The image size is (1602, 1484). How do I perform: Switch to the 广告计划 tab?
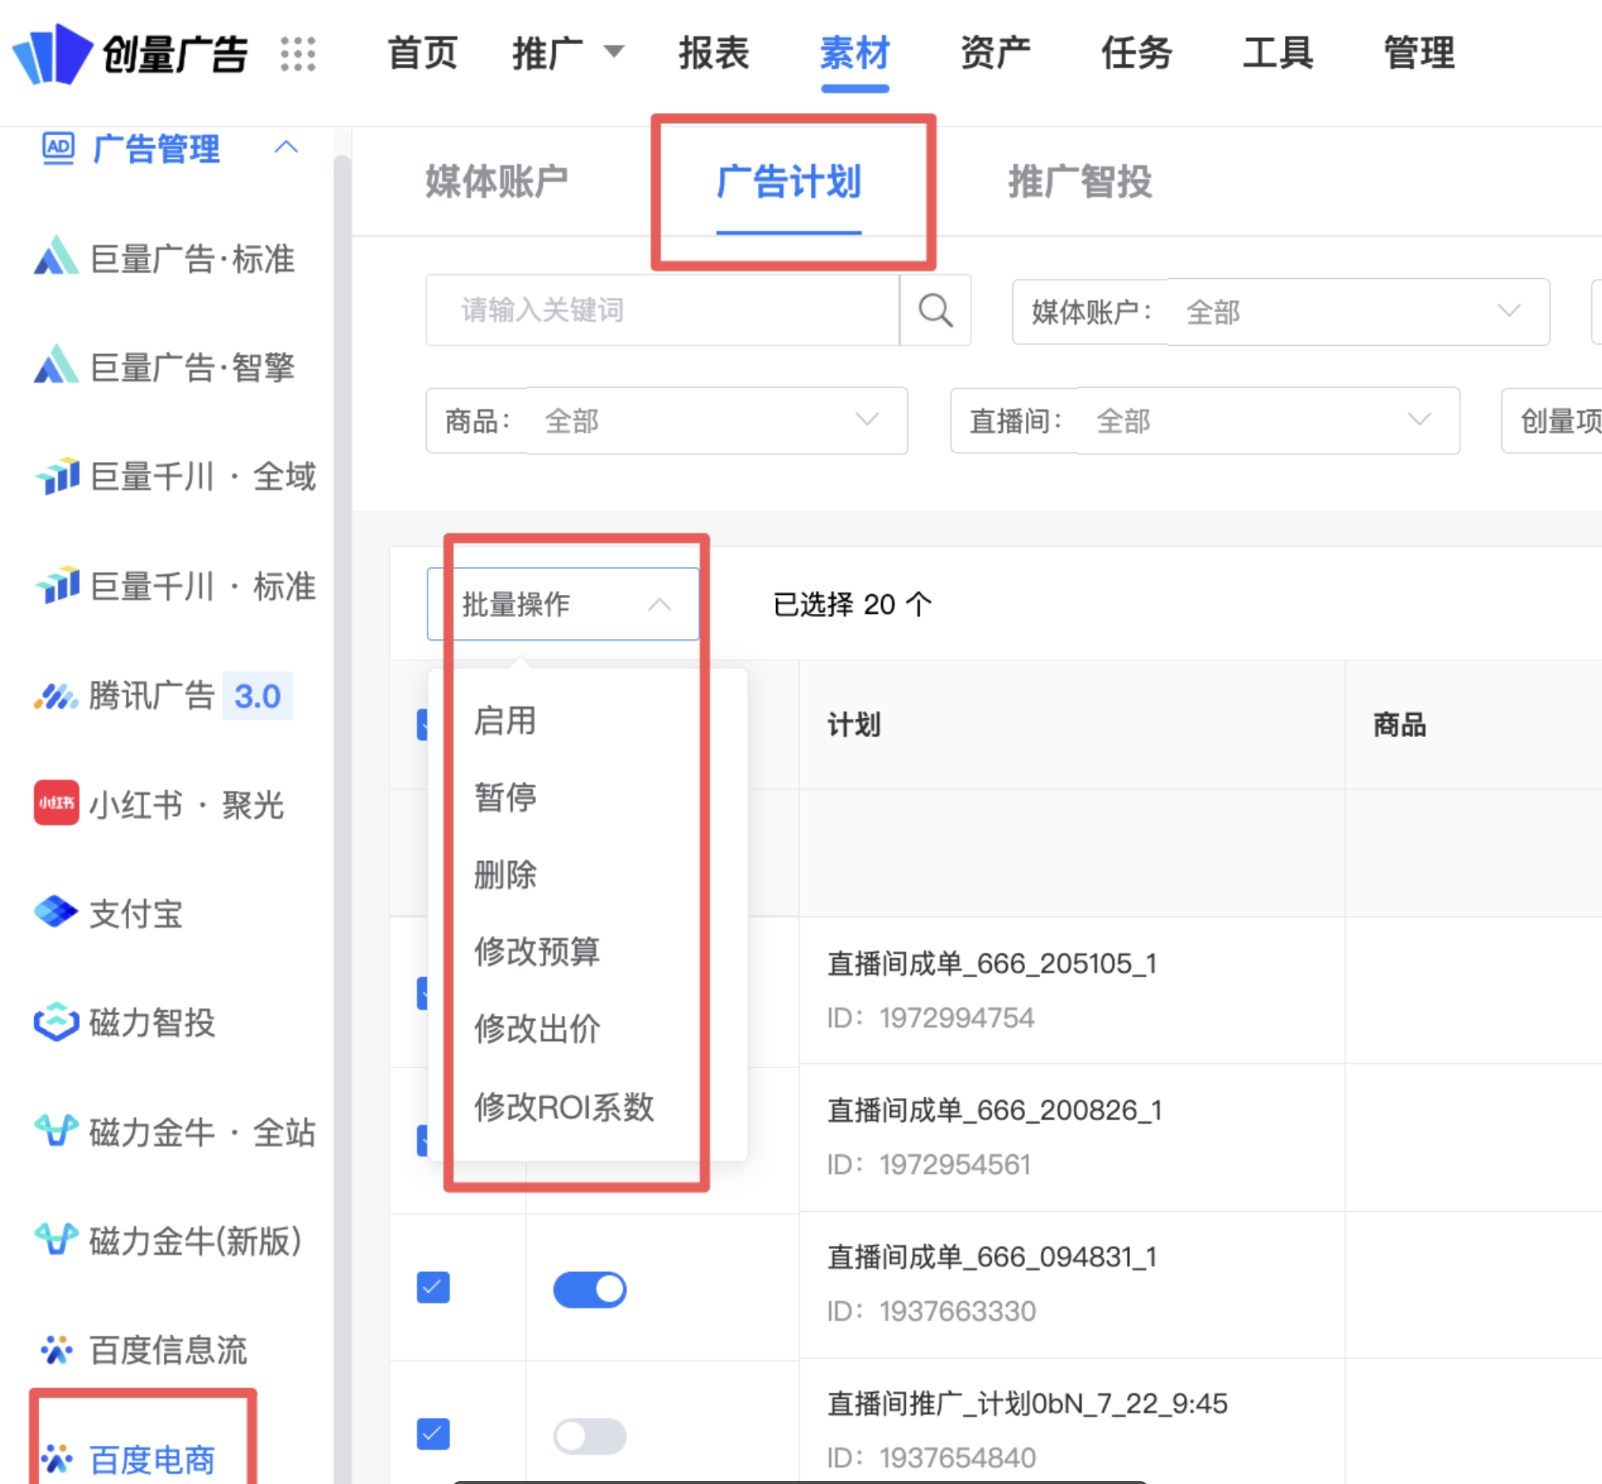pyautogui.click(x=789, y=182)
